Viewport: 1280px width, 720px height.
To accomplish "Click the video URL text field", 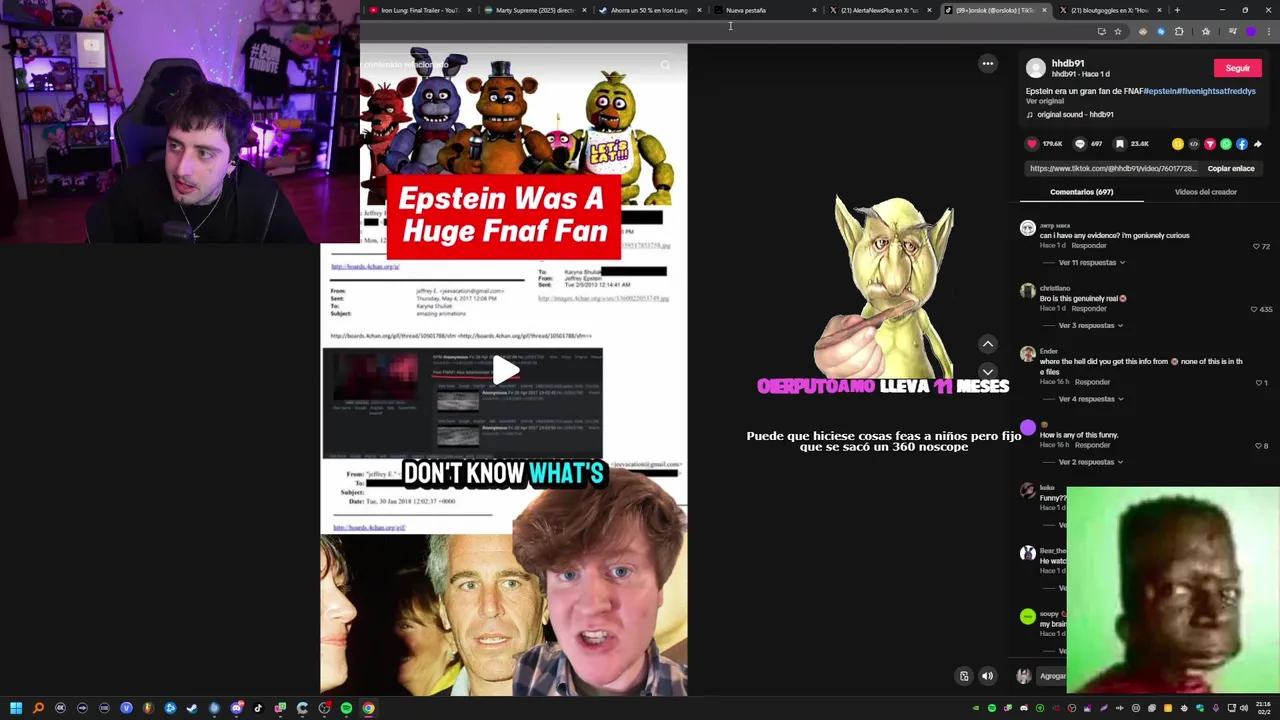I will tap(1113, 169).
